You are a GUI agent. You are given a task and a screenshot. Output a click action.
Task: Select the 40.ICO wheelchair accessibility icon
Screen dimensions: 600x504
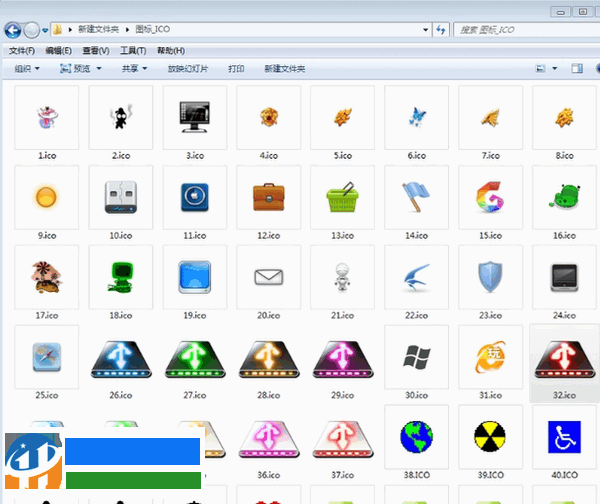564,437
